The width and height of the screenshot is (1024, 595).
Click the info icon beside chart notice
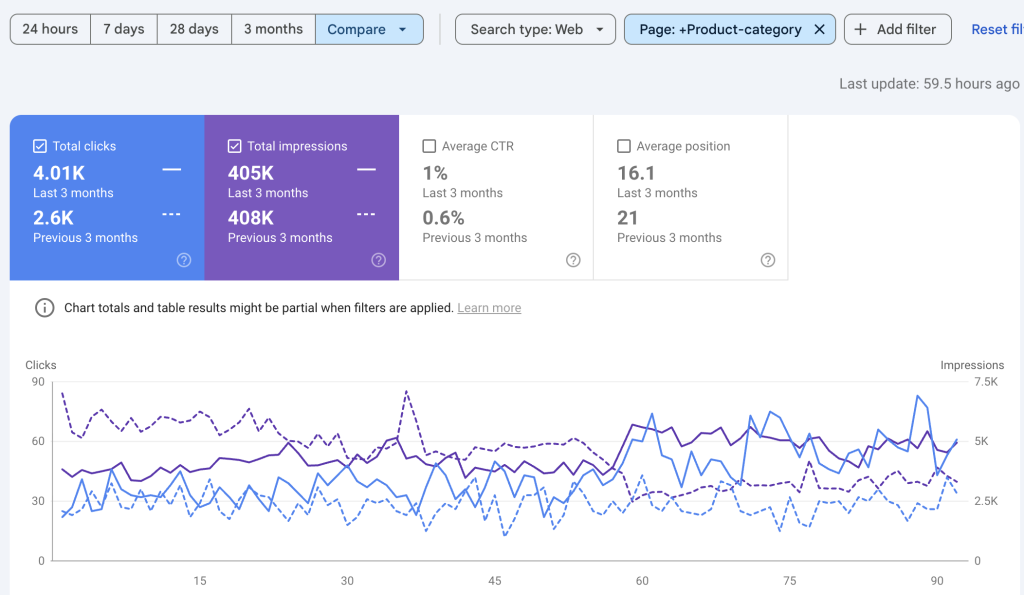pos(44,308)
